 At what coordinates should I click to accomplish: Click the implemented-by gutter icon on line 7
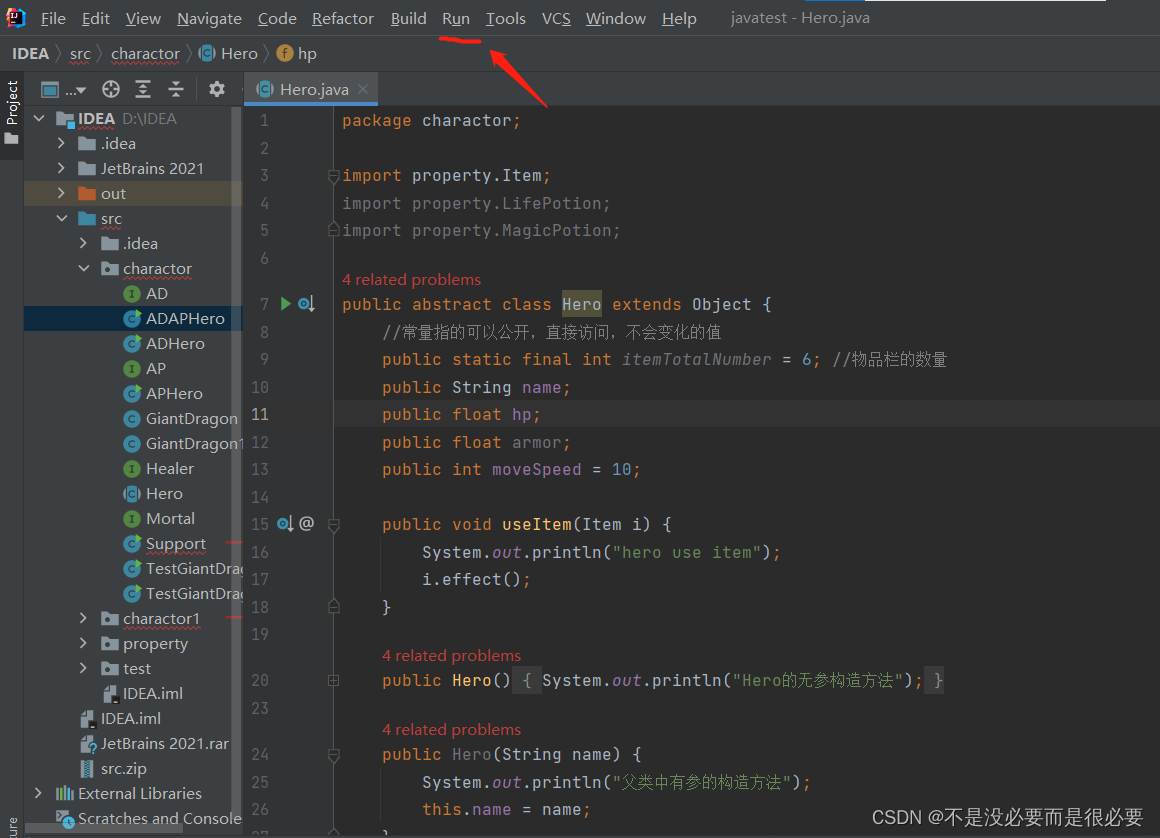tap(306, 304)
